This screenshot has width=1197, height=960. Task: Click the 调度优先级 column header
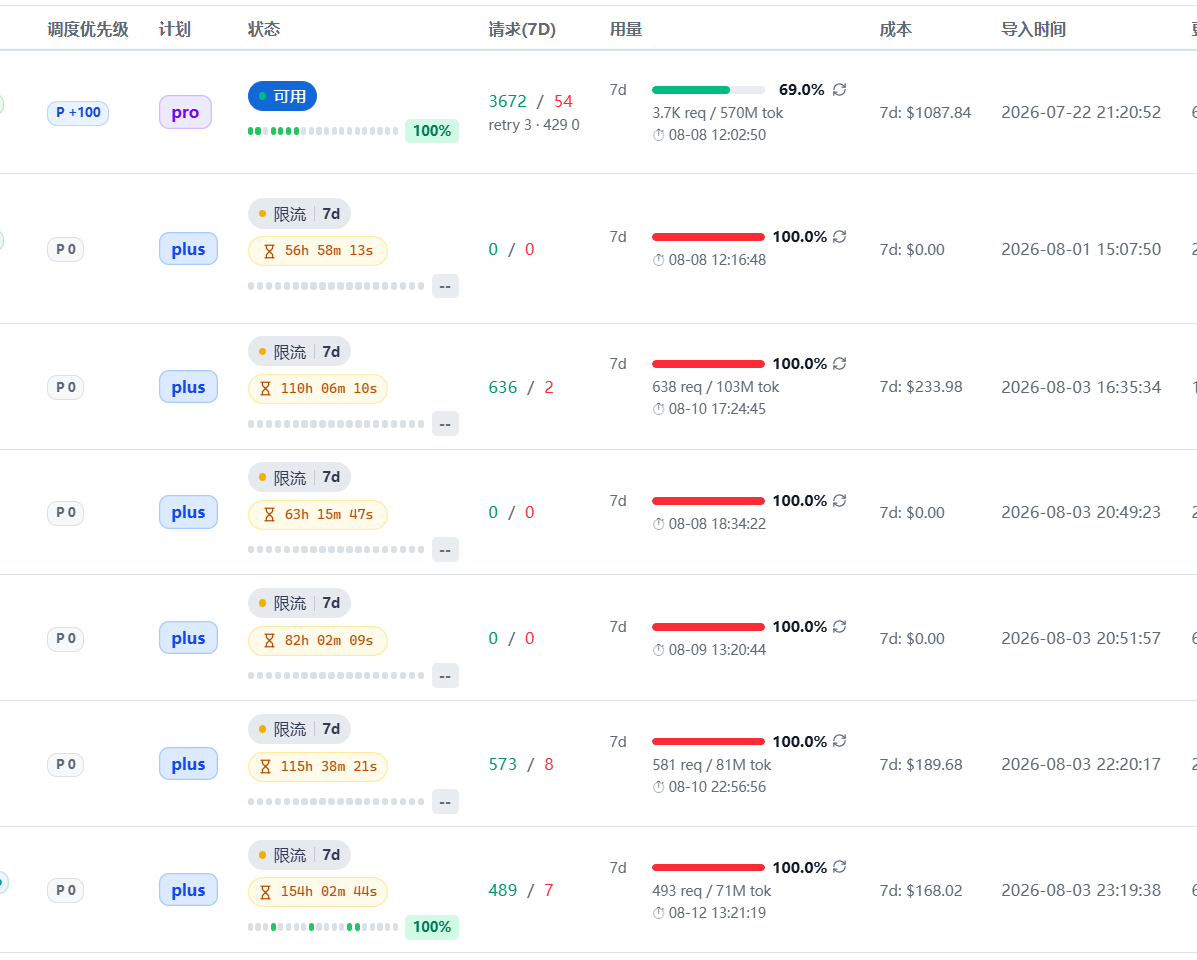(88, 29)
